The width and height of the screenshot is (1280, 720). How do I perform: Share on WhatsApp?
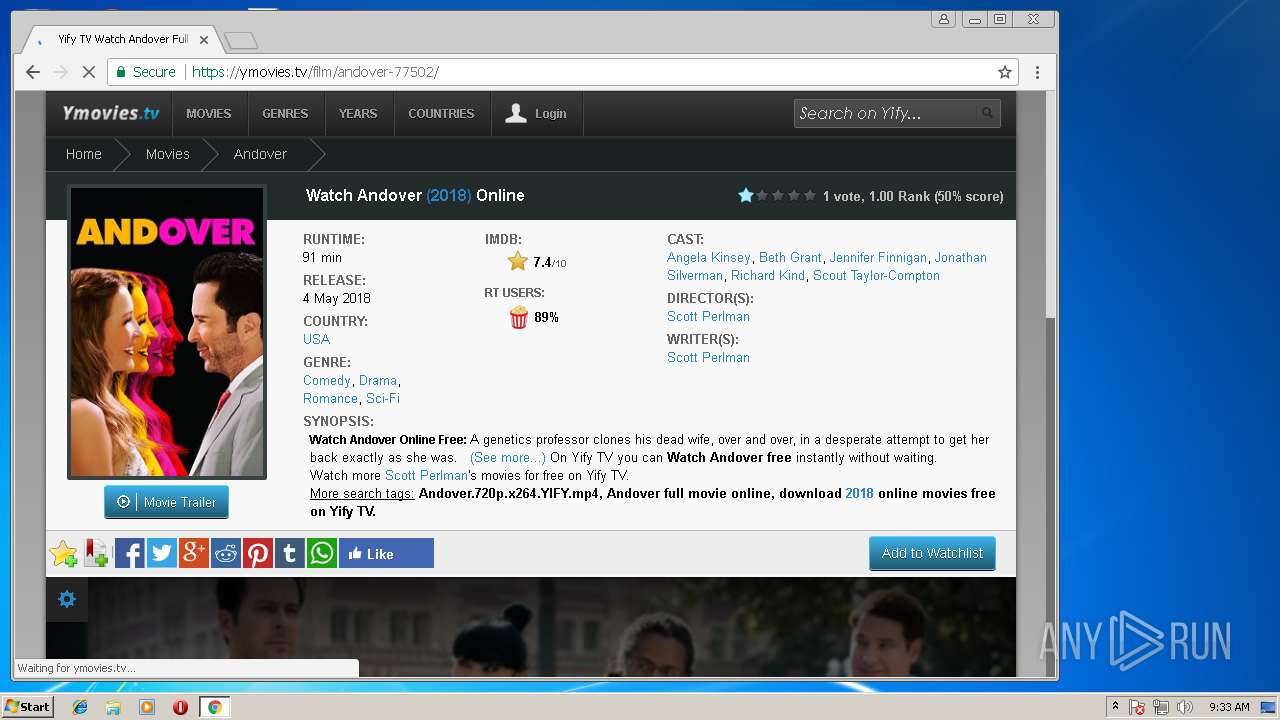point(321,553)
